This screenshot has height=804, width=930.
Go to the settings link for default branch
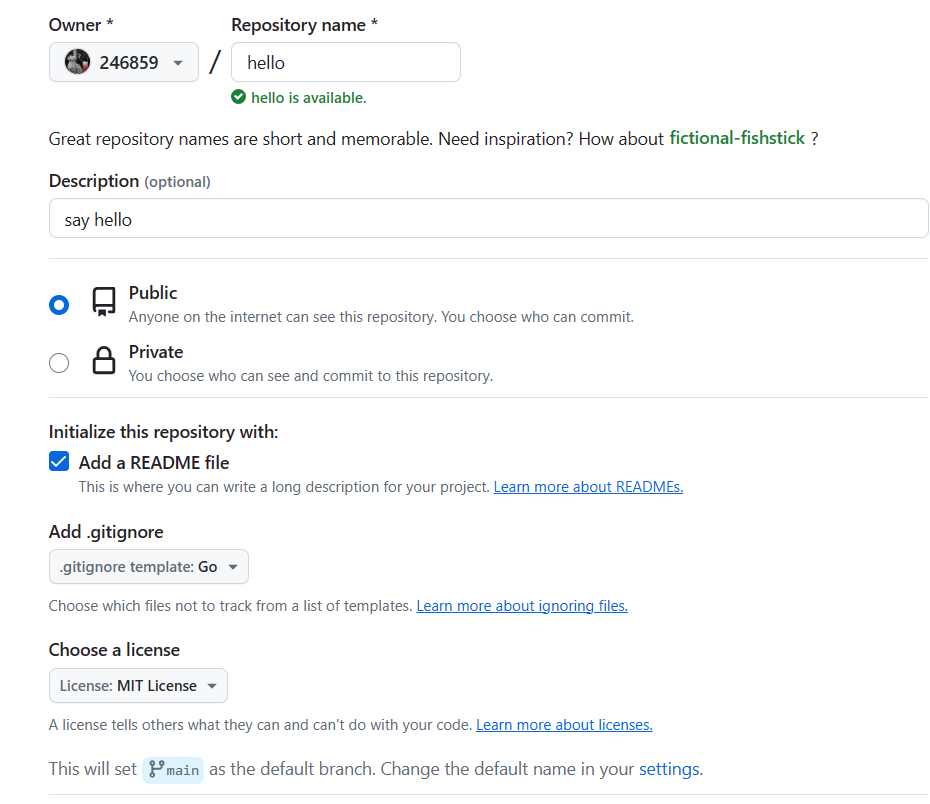pyautogui.click(x=669, y=769)
